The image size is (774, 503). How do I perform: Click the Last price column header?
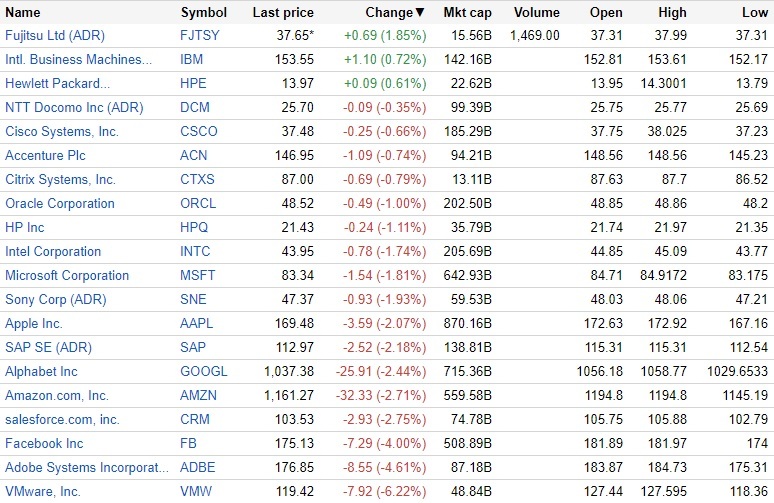283,13
